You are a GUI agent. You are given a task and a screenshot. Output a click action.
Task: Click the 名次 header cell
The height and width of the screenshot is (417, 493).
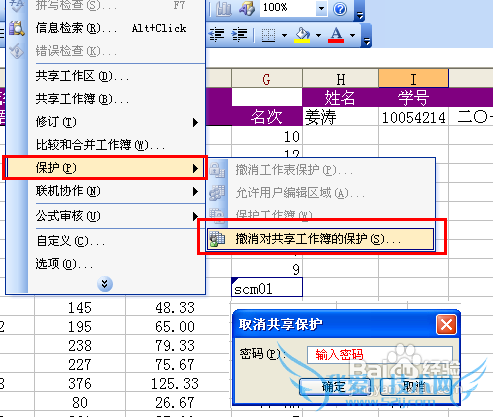267,117
